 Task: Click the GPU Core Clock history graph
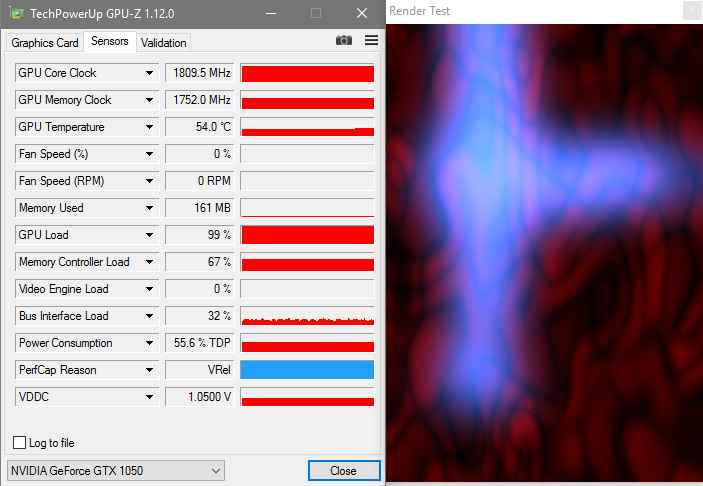(x=307, y=73)
